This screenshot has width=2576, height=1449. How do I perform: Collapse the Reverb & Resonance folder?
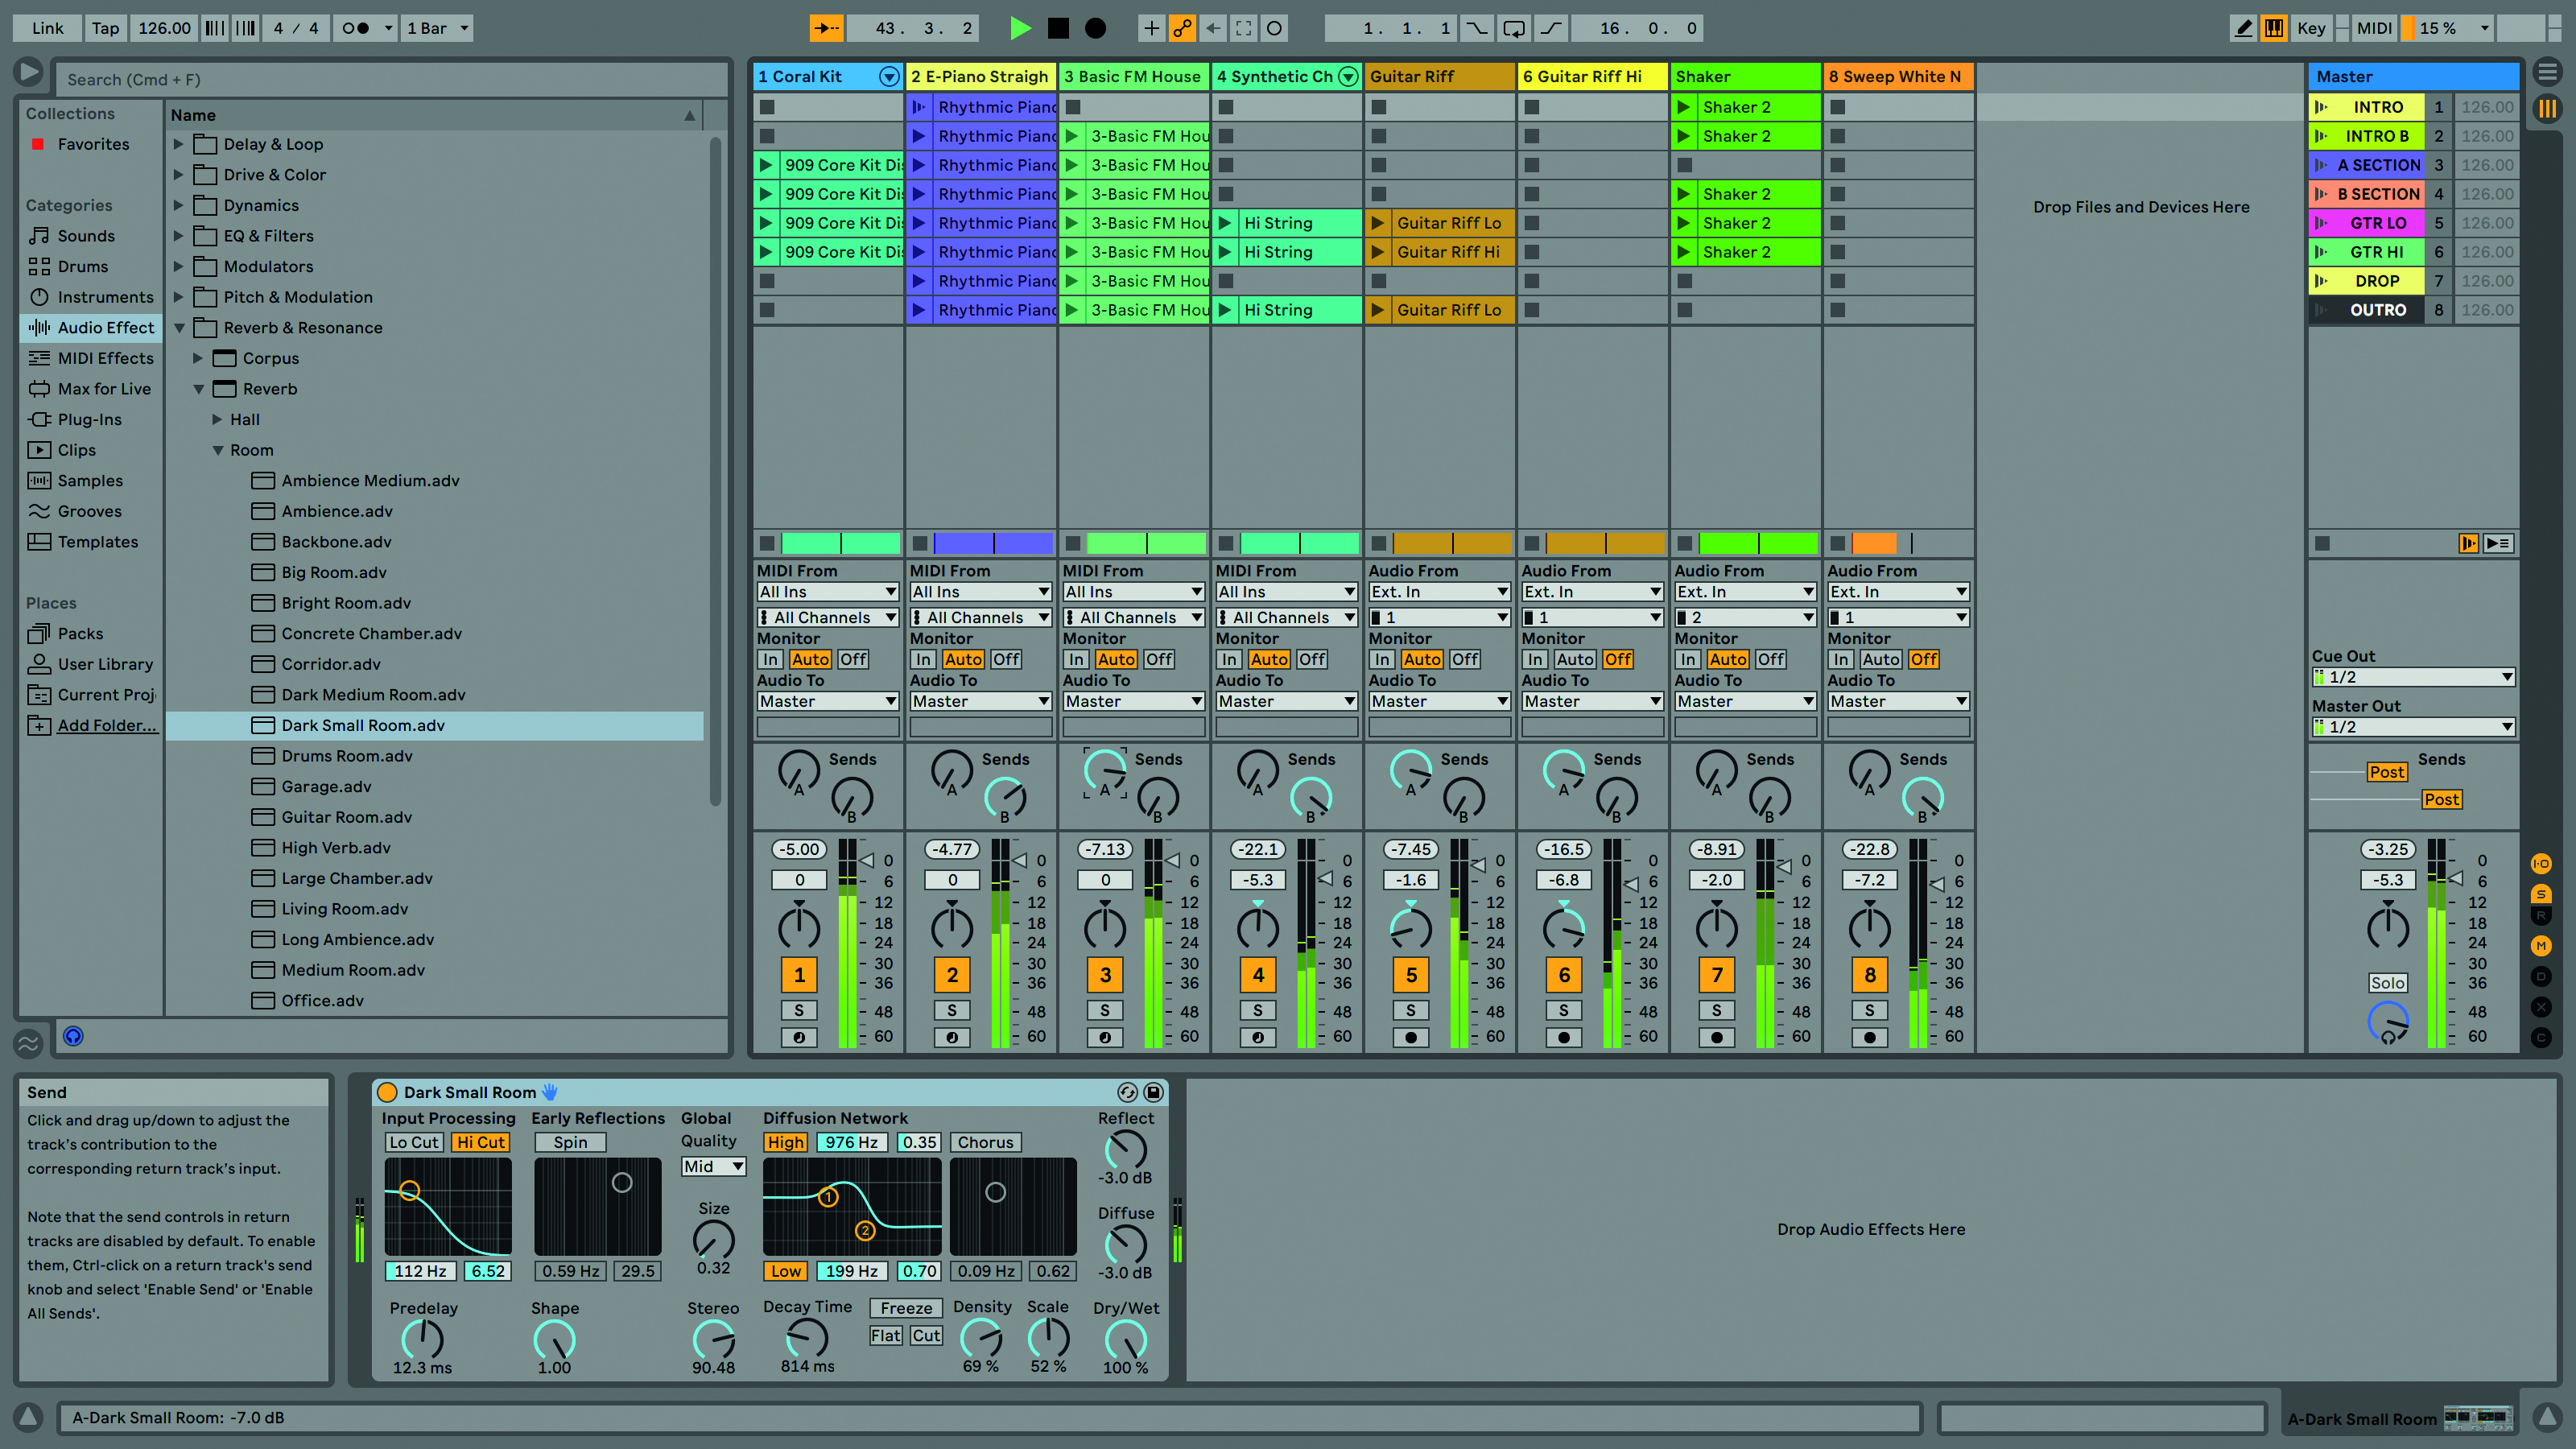pos(179,328)
